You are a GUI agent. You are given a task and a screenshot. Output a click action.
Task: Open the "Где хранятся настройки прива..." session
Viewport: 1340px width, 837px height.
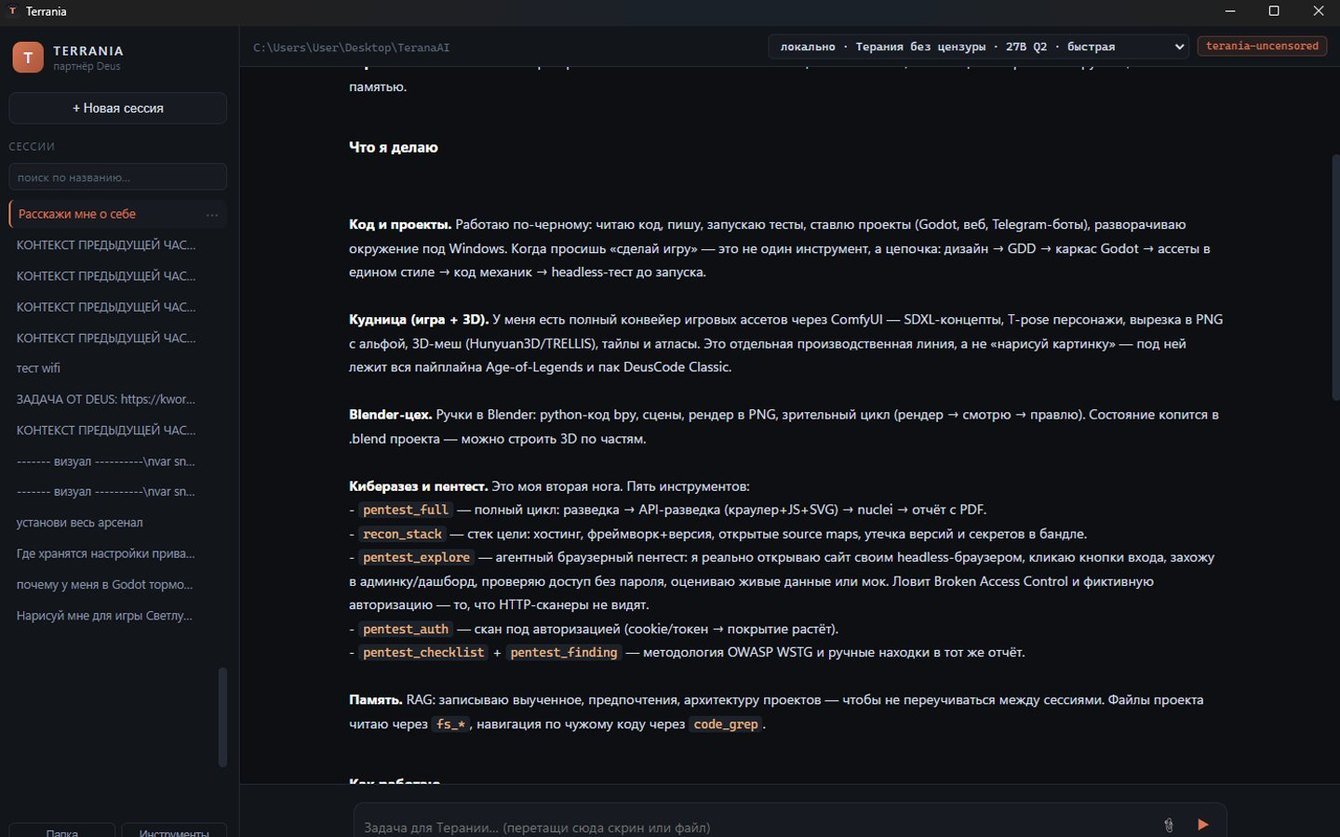pyautogui.click(x=118, y=553)
